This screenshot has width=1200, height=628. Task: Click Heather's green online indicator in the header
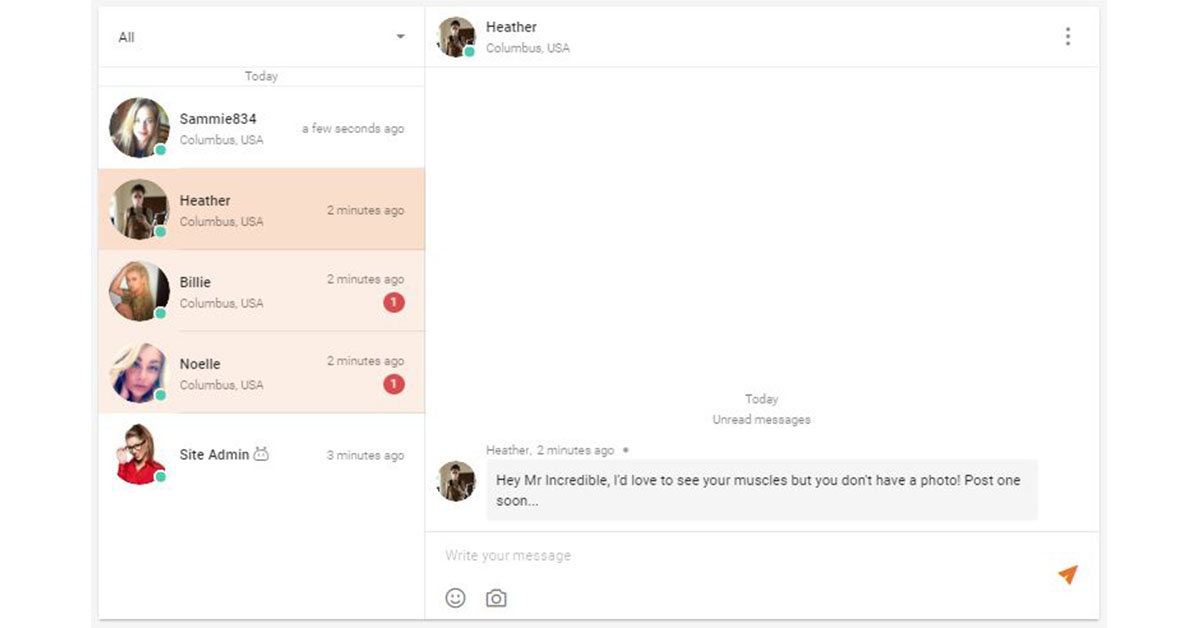[467, 52]
